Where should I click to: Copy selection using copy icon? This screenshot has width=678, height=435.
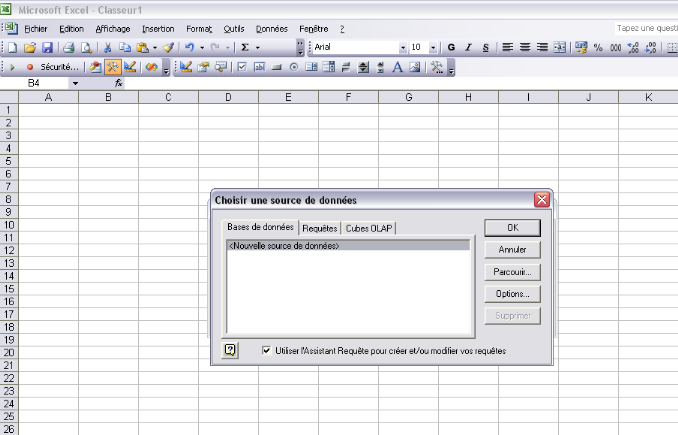point(125,48)
